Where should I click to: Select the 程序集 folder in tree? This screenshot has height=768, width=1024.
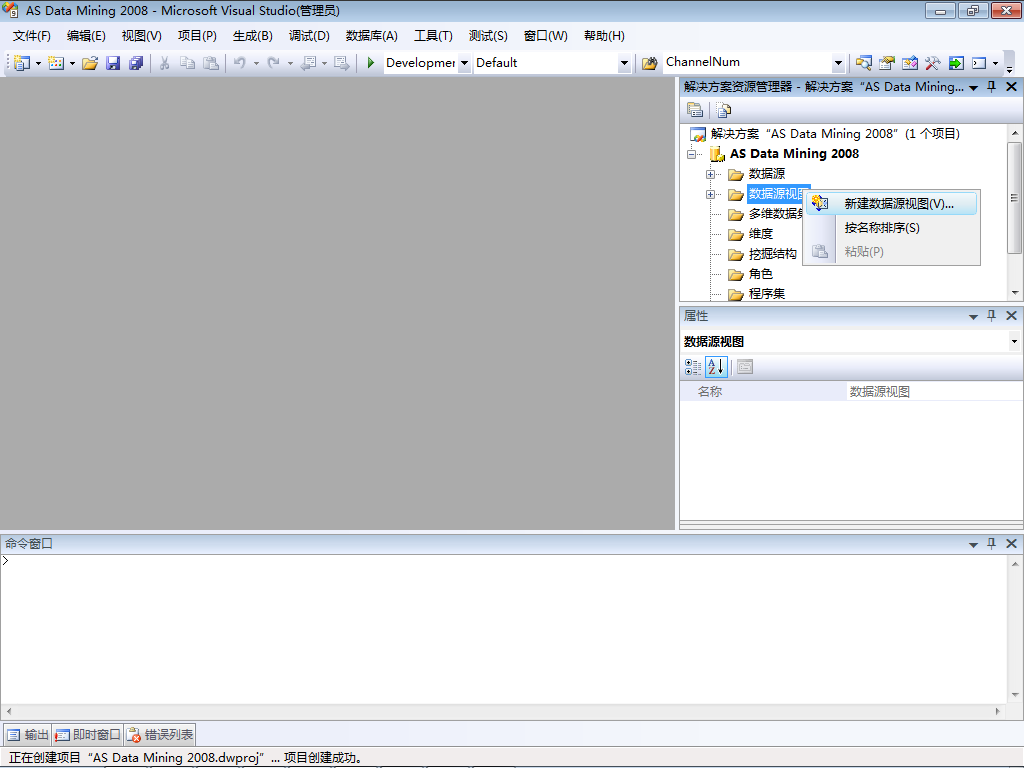tap(767, 294)
